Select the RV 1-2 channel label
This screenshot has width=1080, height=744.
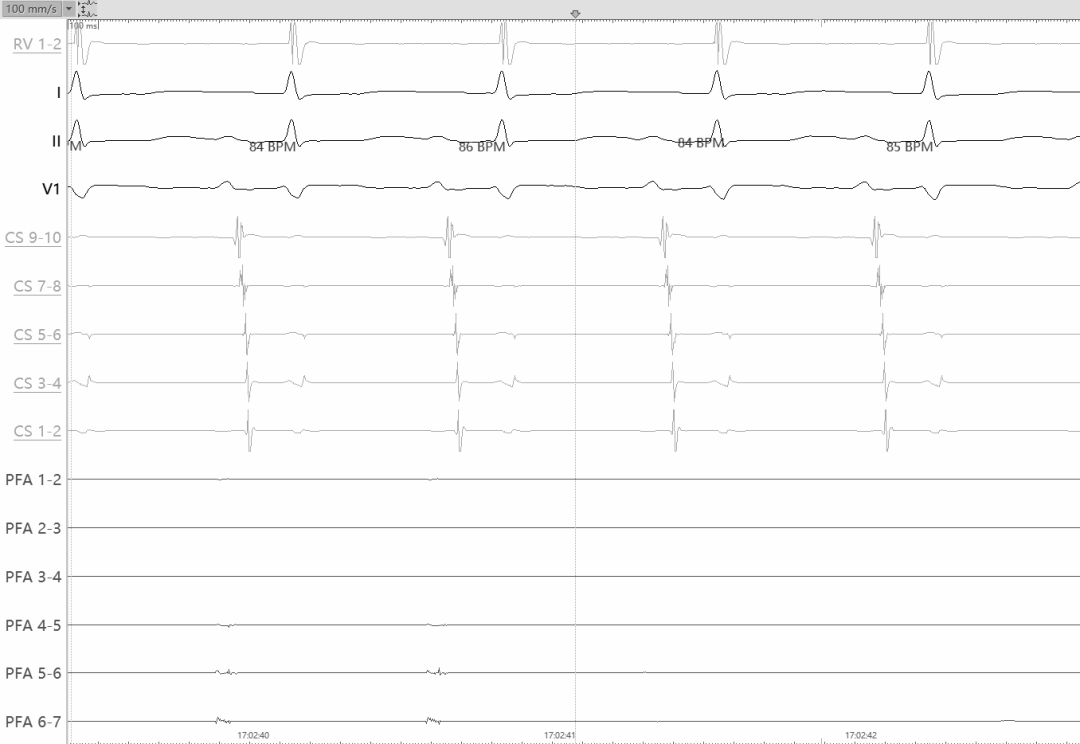(37, 43)
